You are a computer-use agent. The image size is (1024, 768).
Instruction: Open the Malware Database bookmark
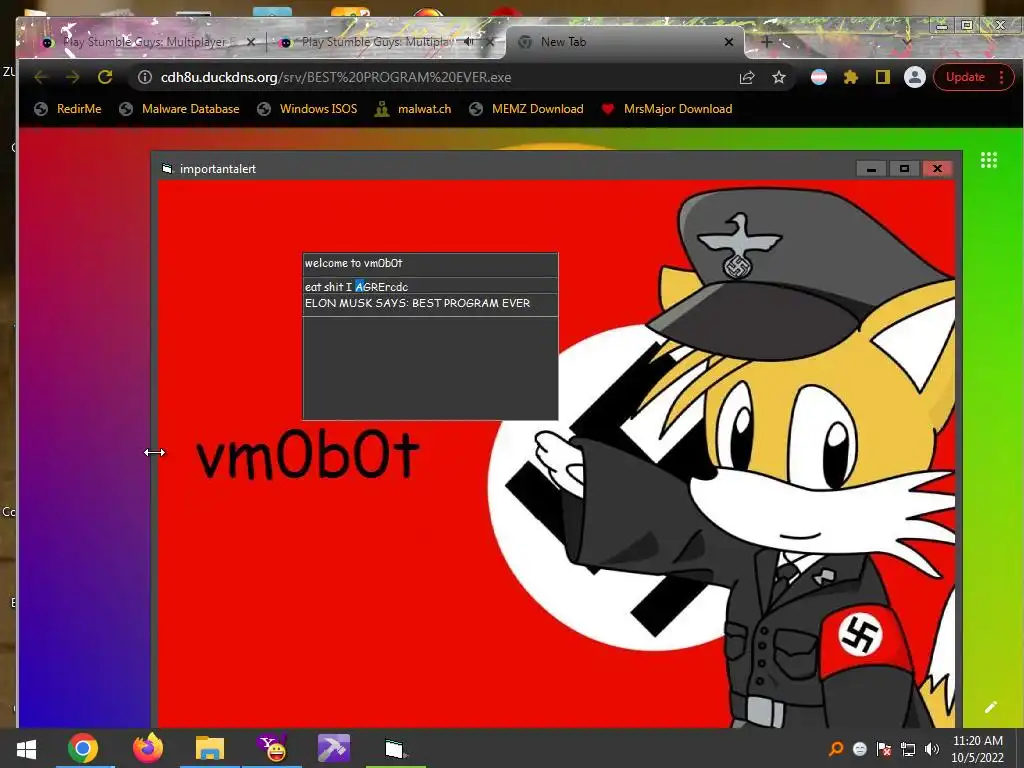[179, 109]
